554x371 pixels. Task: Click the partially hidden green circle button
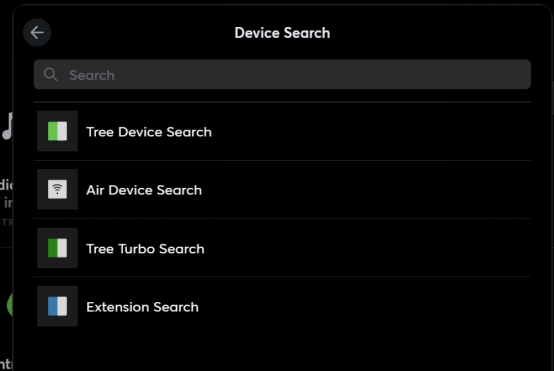tap(10, 304)
